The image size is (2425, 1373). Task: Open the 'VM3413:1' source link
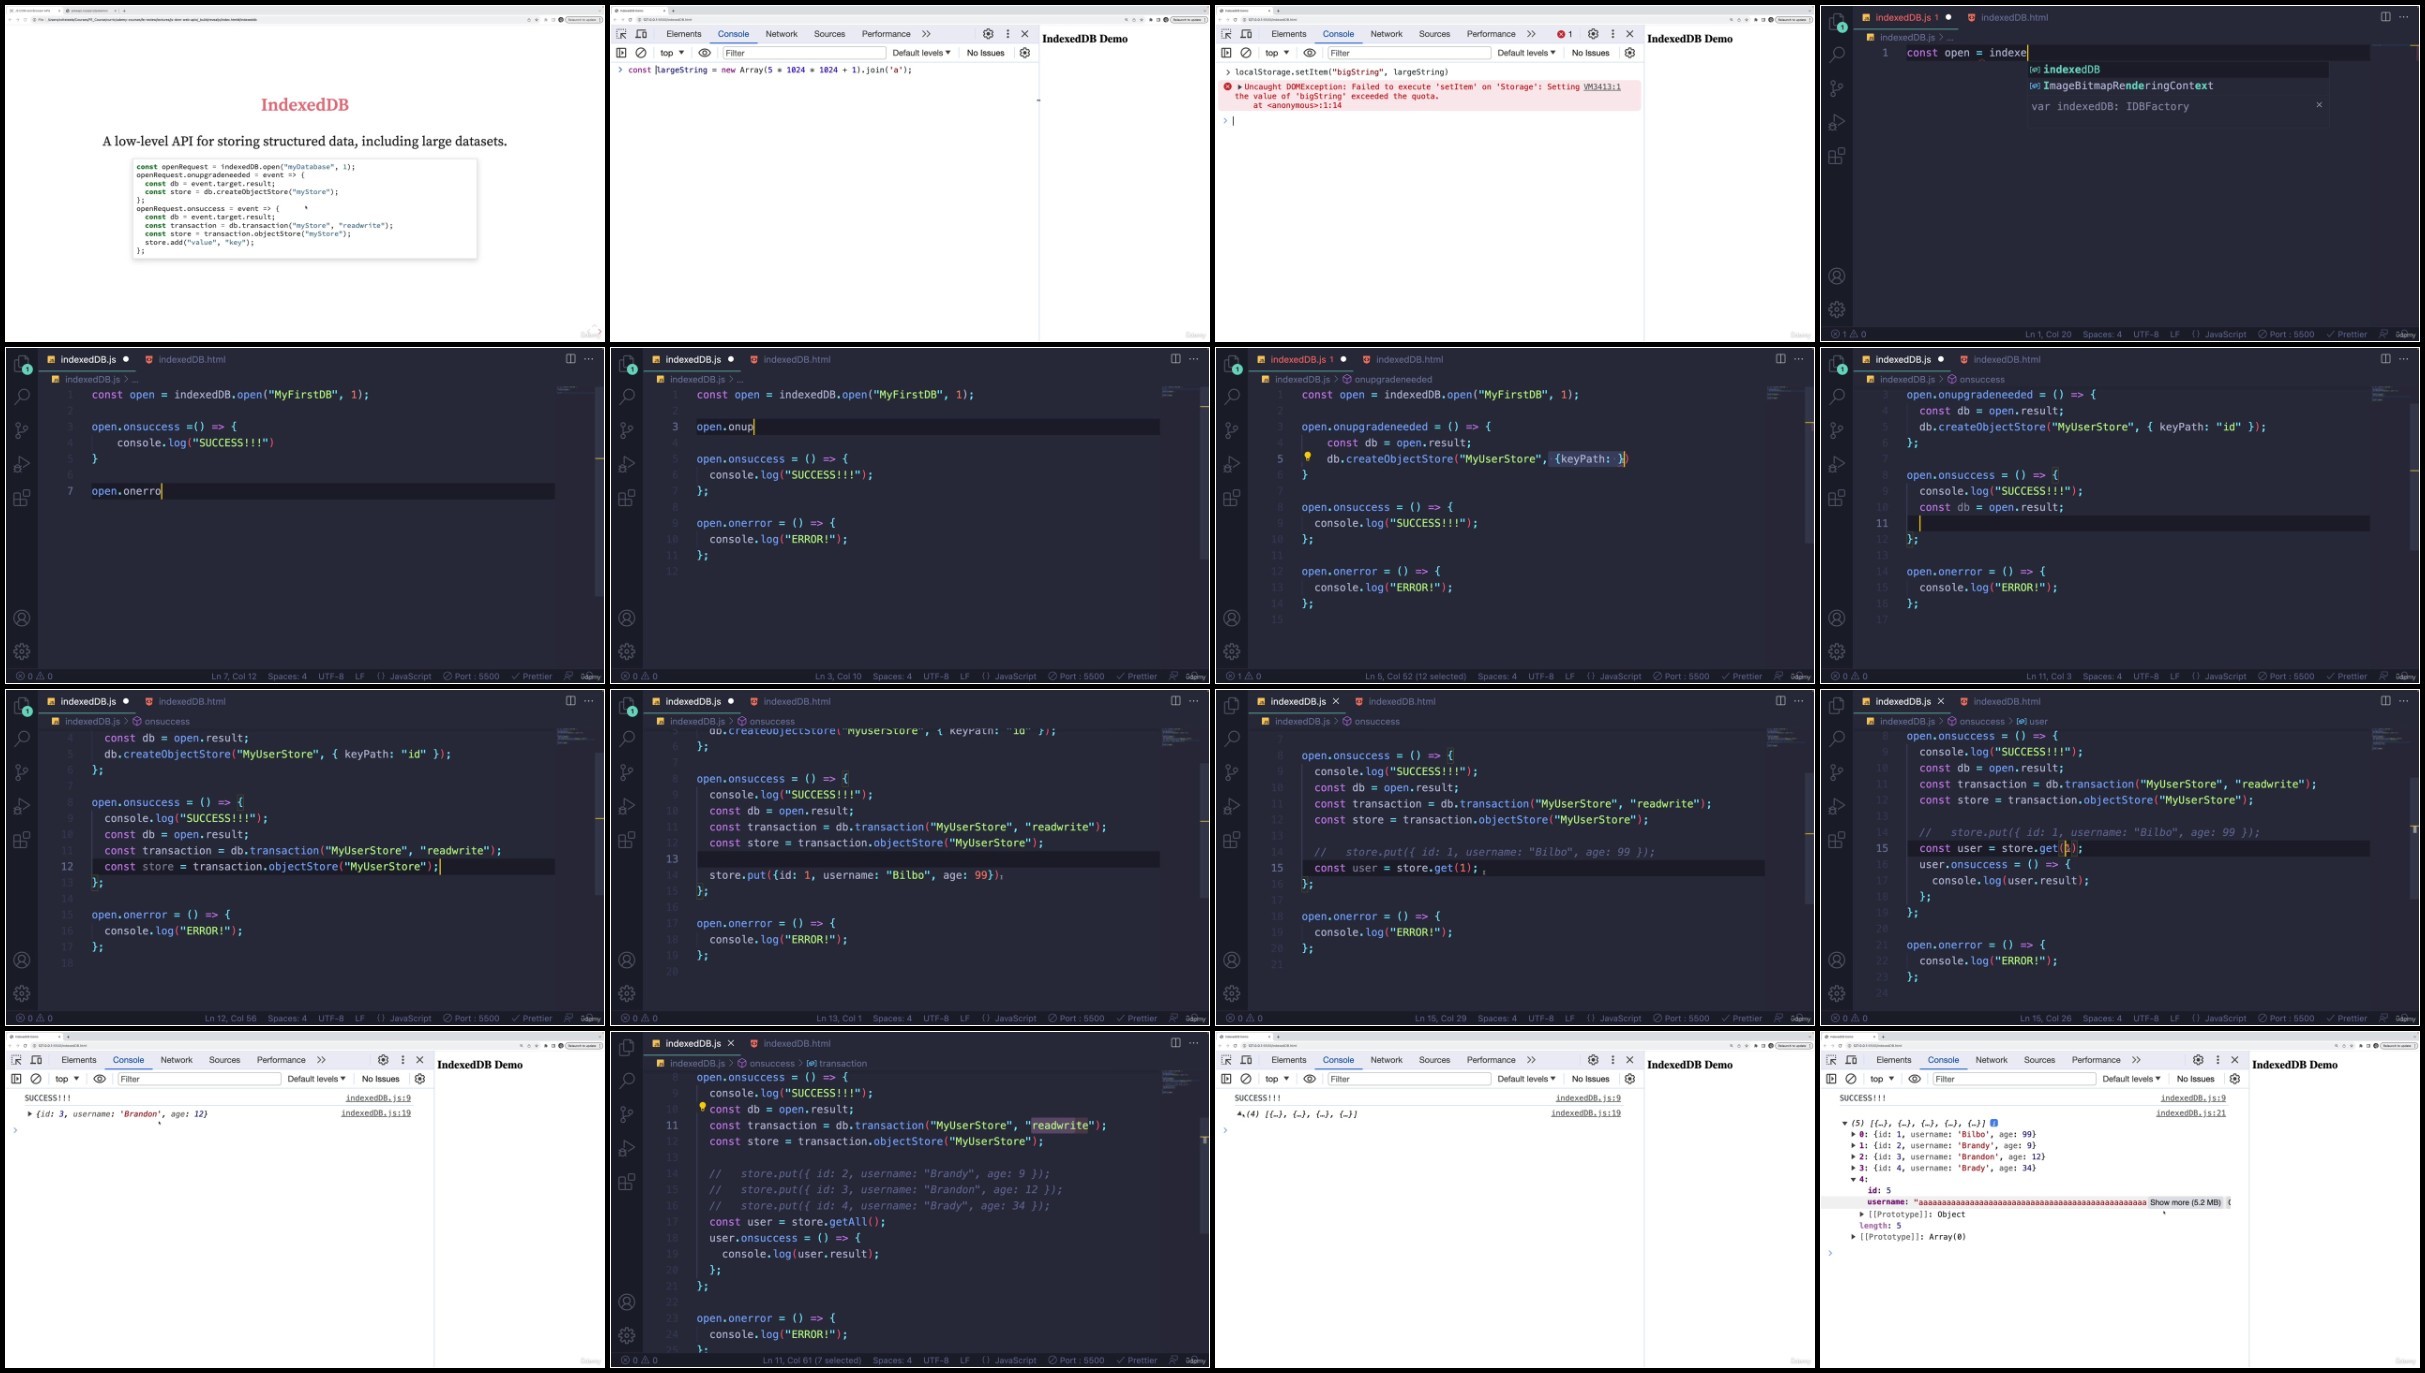pos(1602,87)
